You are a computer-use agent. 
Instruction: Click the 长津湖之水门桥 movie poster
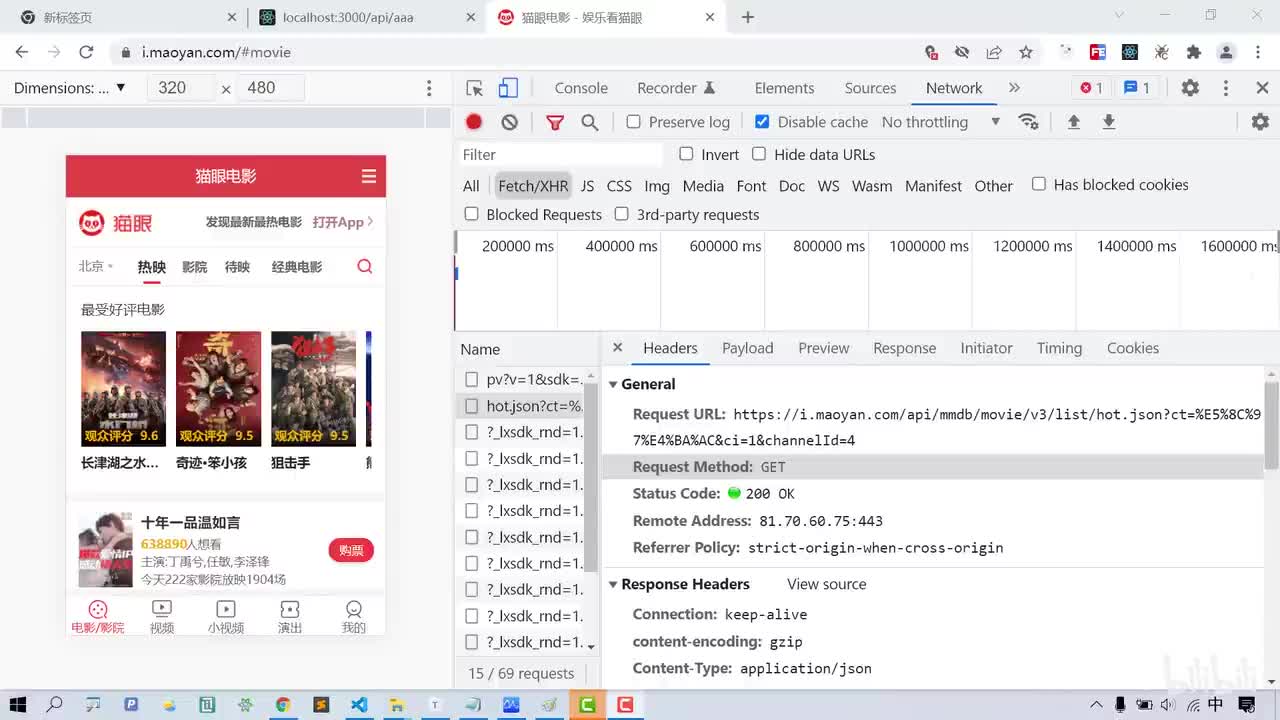coord(123,389)
